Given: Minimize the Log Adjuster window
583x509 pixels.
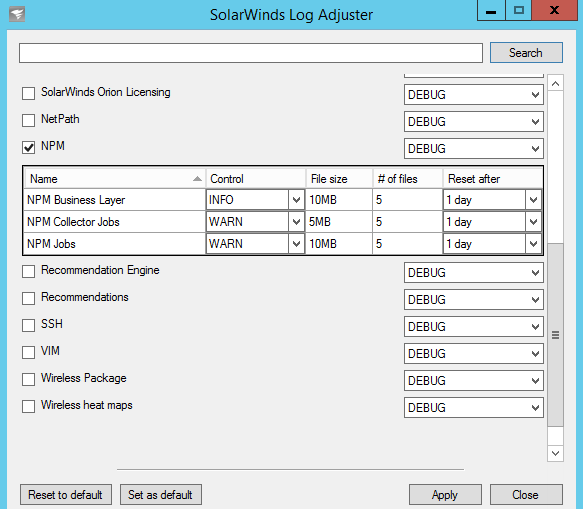Looking at the screenshot, I should pos(491,10).
